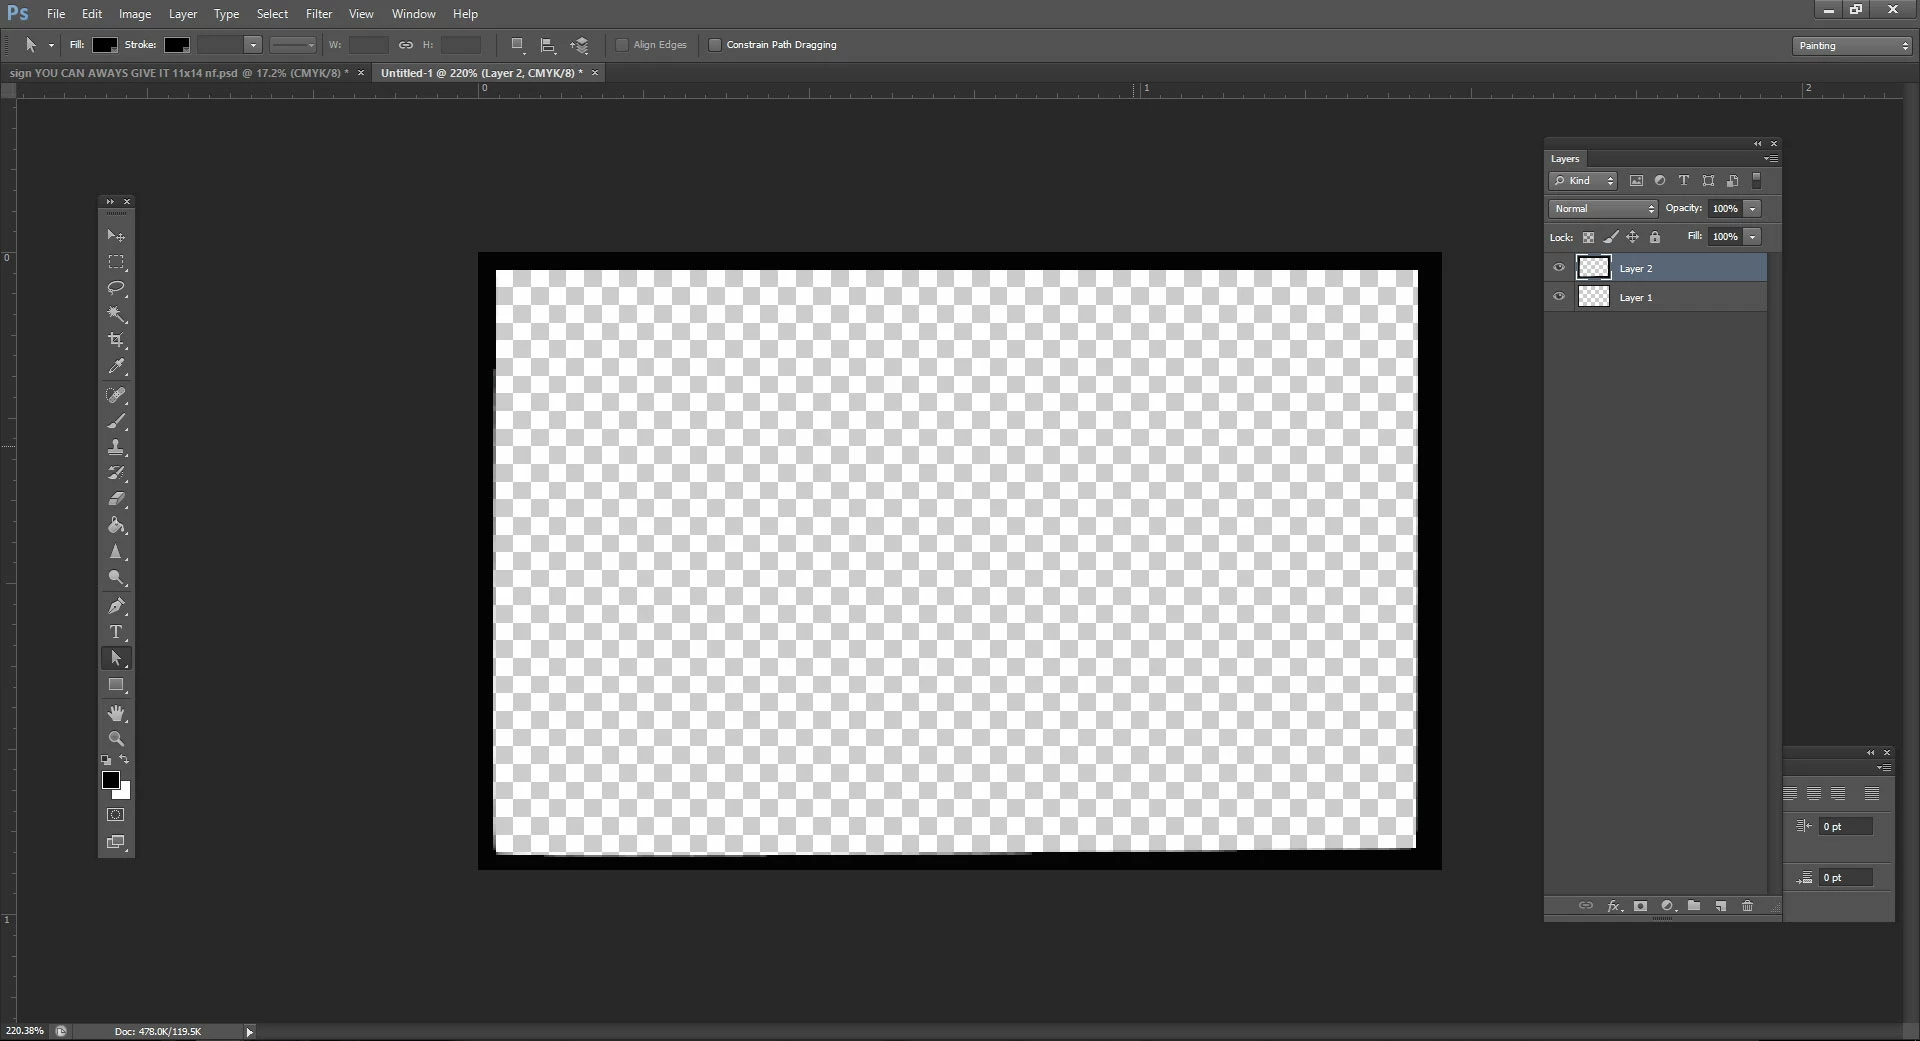Toggle visibility of Layer 1
This screenshot has height=1041, width=1920.
1558,297
